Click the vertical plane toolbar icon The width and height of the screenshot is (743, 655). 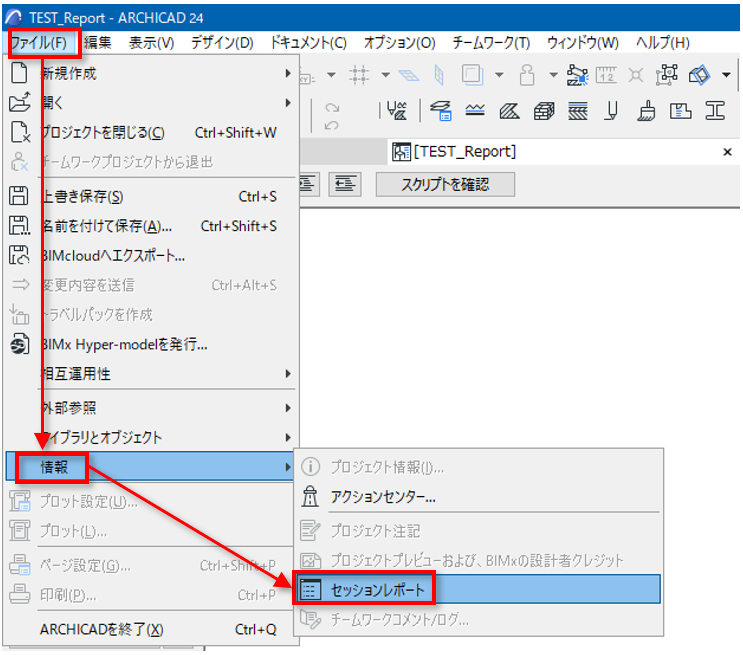coord(439,75)
